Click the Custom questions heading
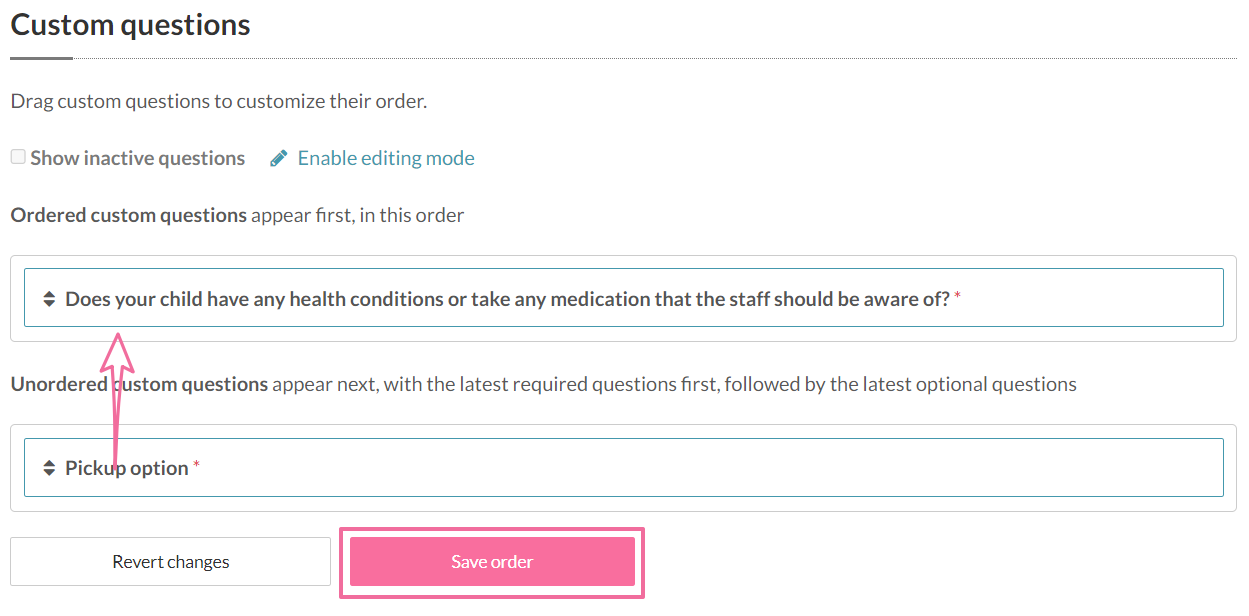 [x=130, y=25]
